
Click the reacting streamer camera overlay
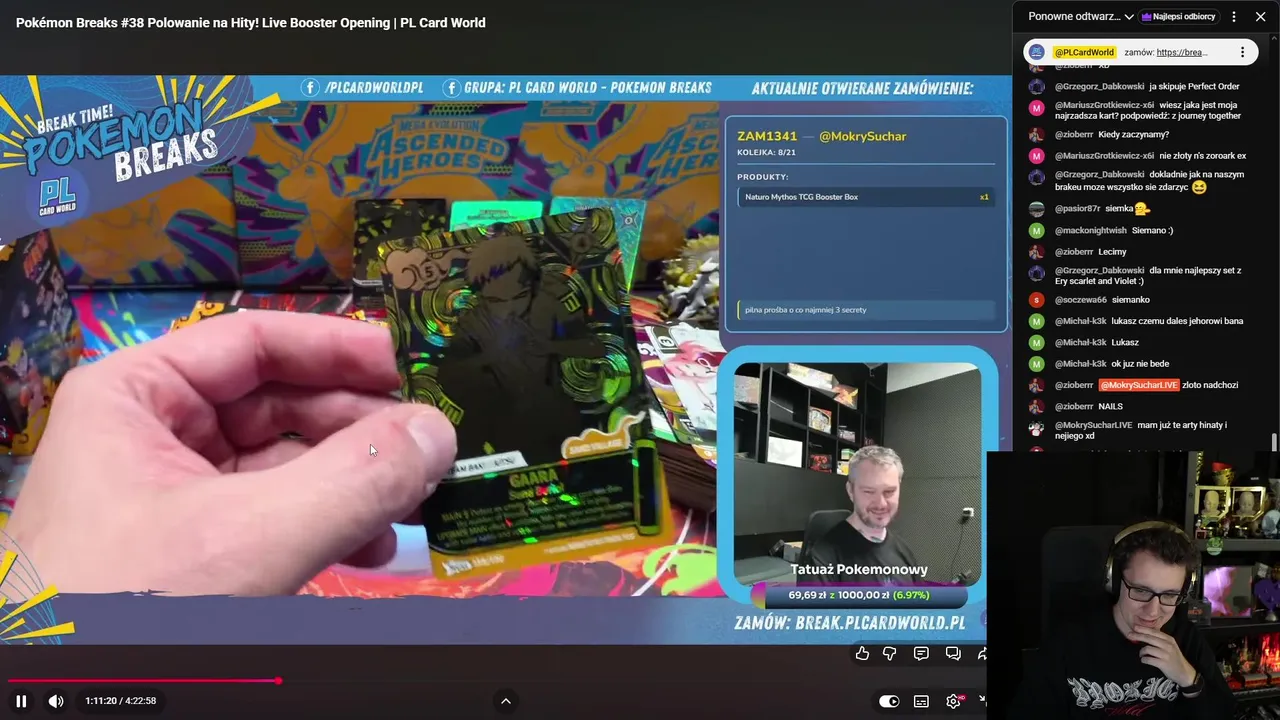pyautogui.click(x=1134, y=586)
